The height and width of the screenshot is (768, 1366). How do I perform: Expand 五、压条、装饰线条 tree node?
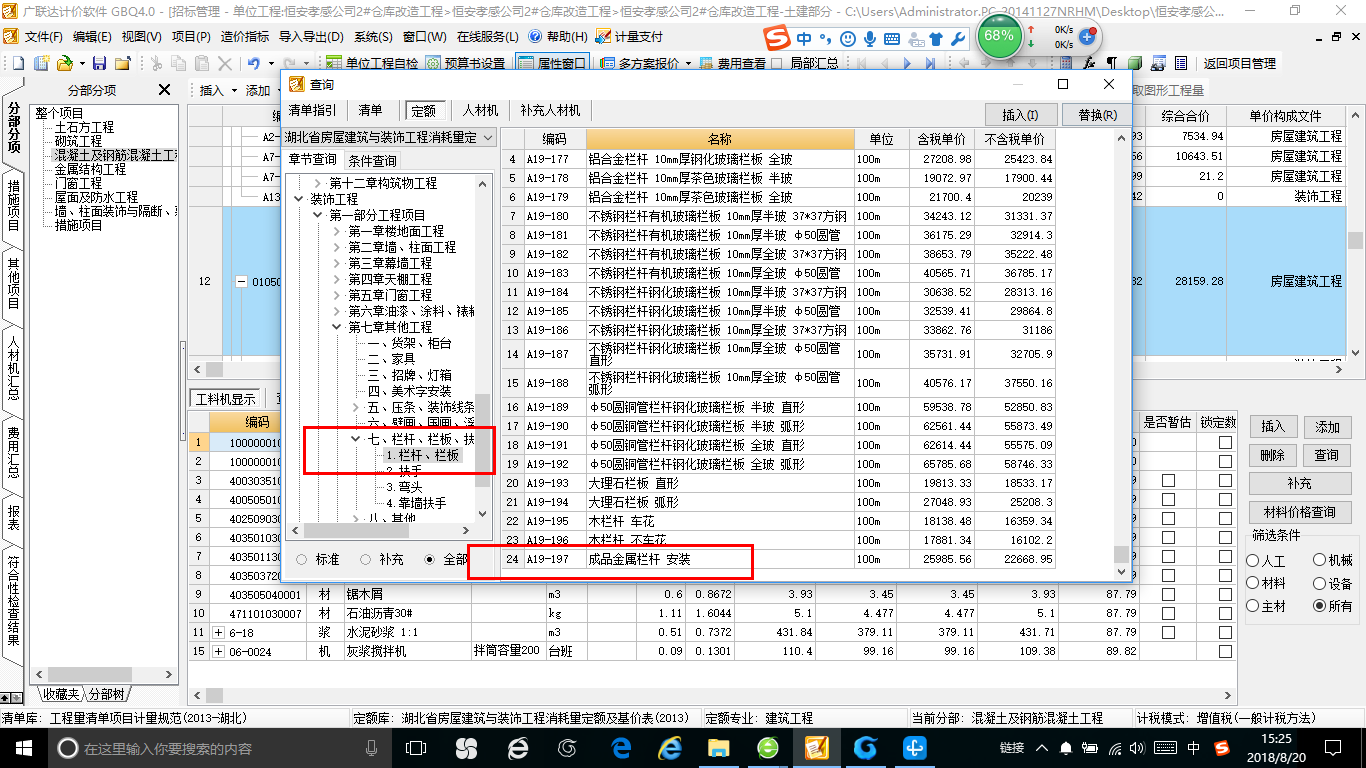tap(356, 407)
